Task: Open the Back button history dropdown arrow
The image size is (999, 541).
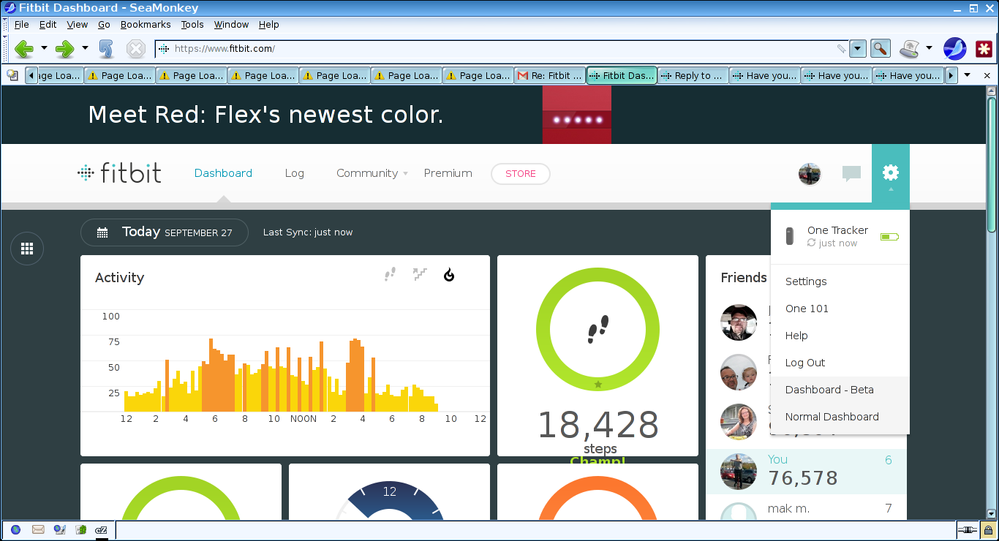Action: 44,48
